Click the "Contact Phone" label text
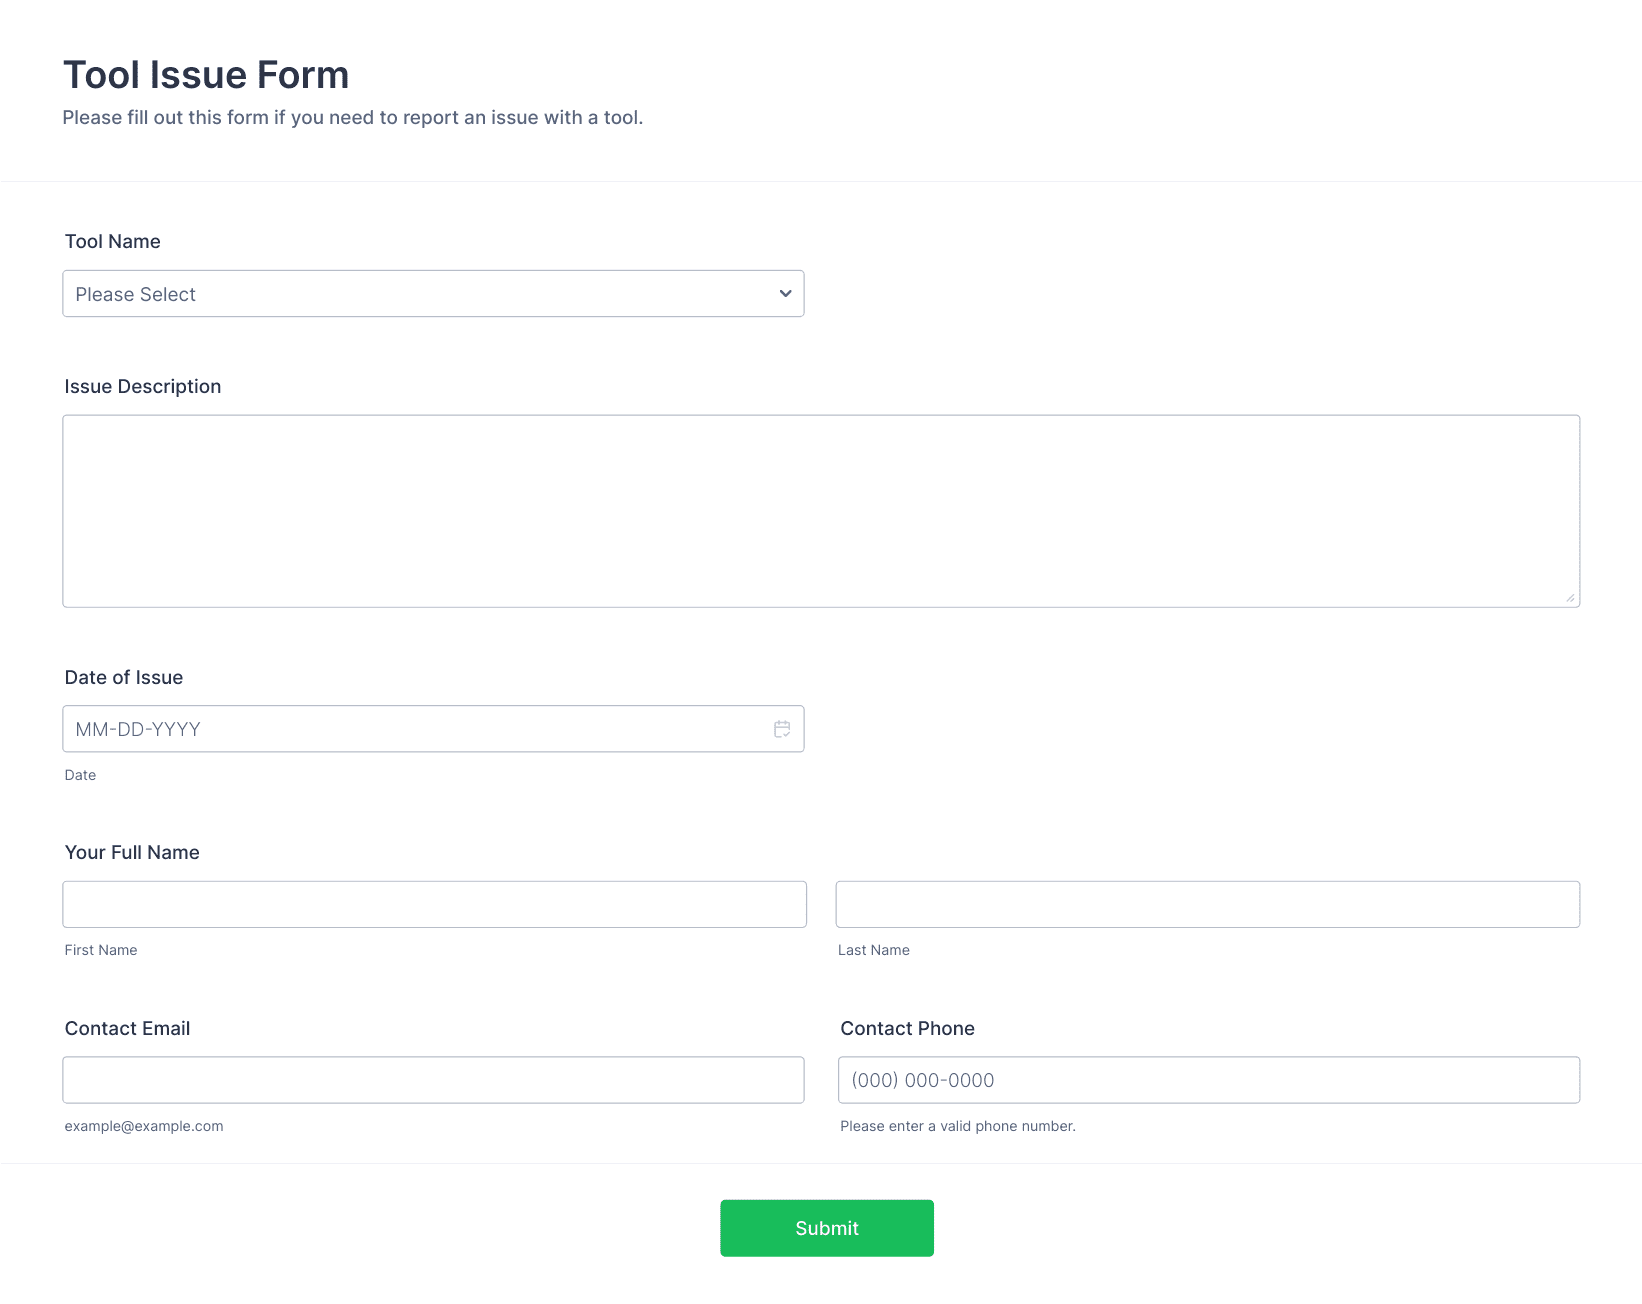 click(x=907, y=1028)
